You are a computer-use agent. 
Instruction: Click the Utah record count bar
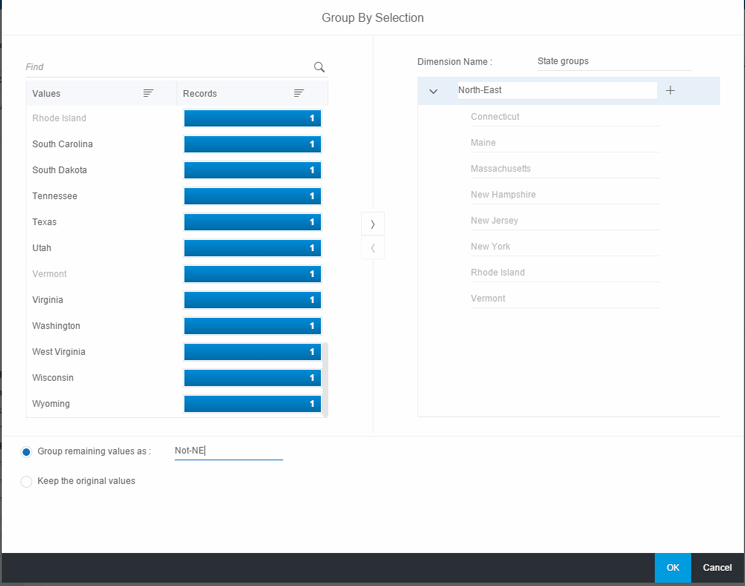pyautogui.click(x=252, y=248)
